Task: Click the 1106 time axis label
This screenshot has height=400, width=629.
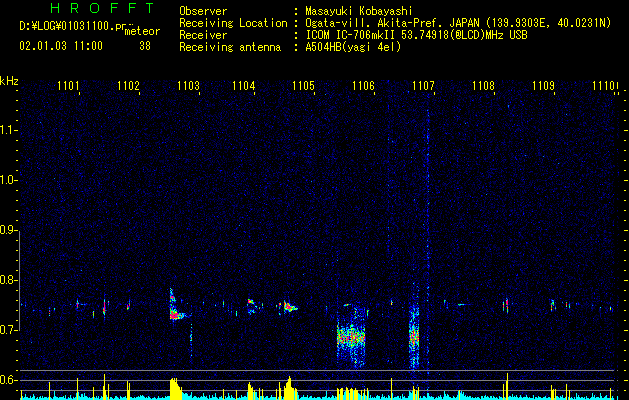Action: click(363, 85)
